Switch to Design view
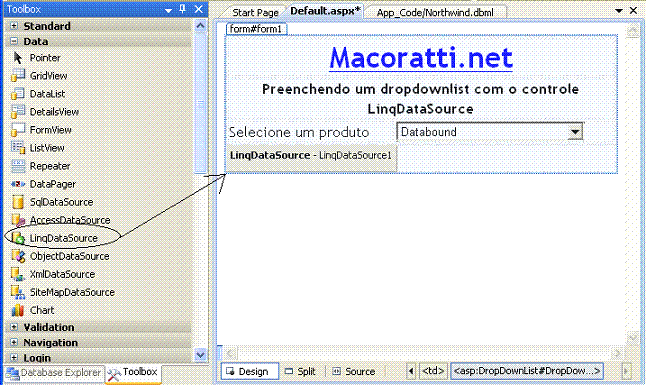This screenshot has height=385, width=646. 250,371
